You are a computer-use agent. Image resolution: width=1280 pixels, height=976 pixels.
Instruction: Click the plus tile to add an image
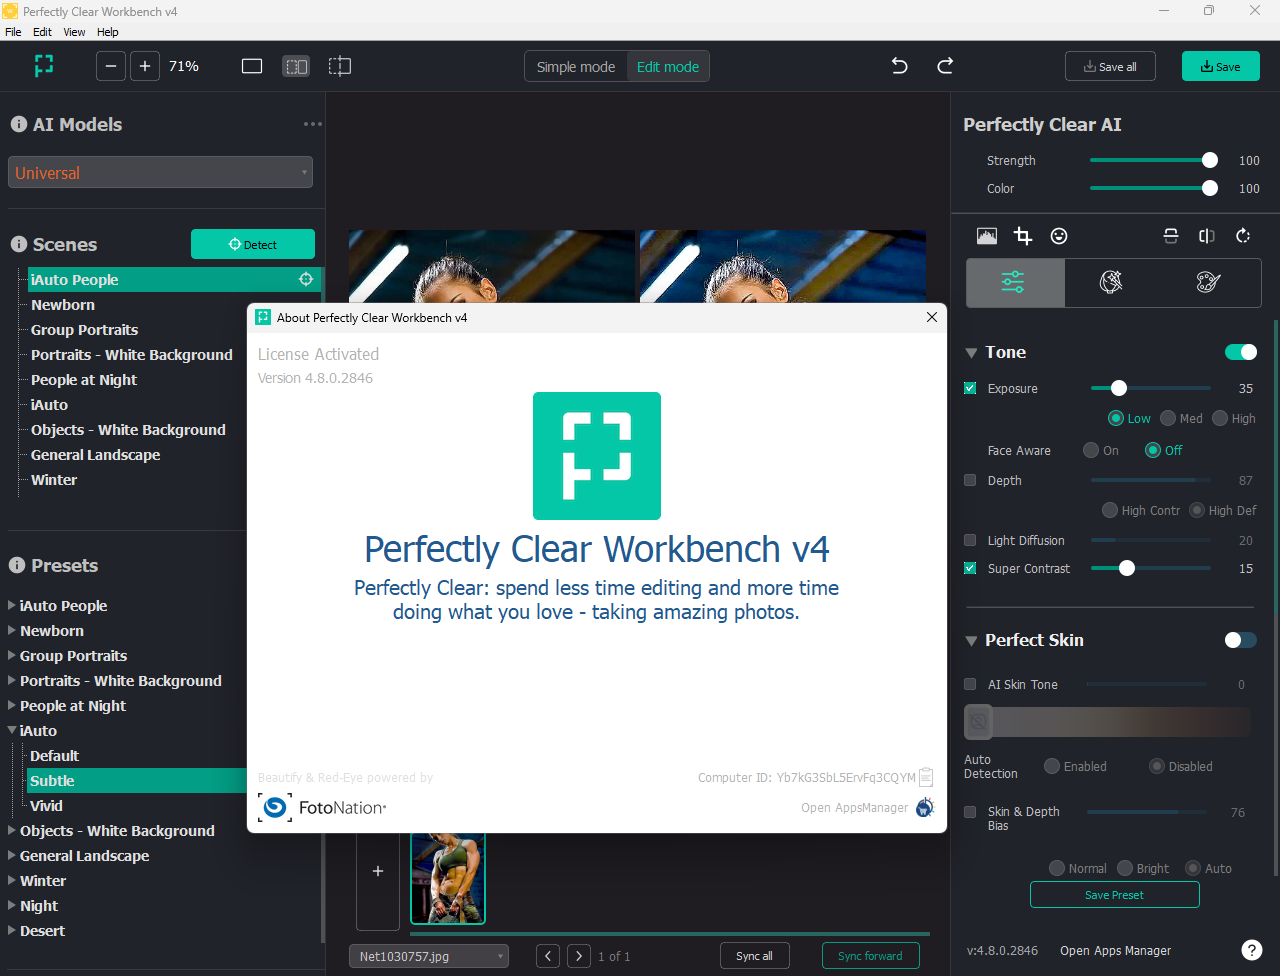(x=378, y=871)
